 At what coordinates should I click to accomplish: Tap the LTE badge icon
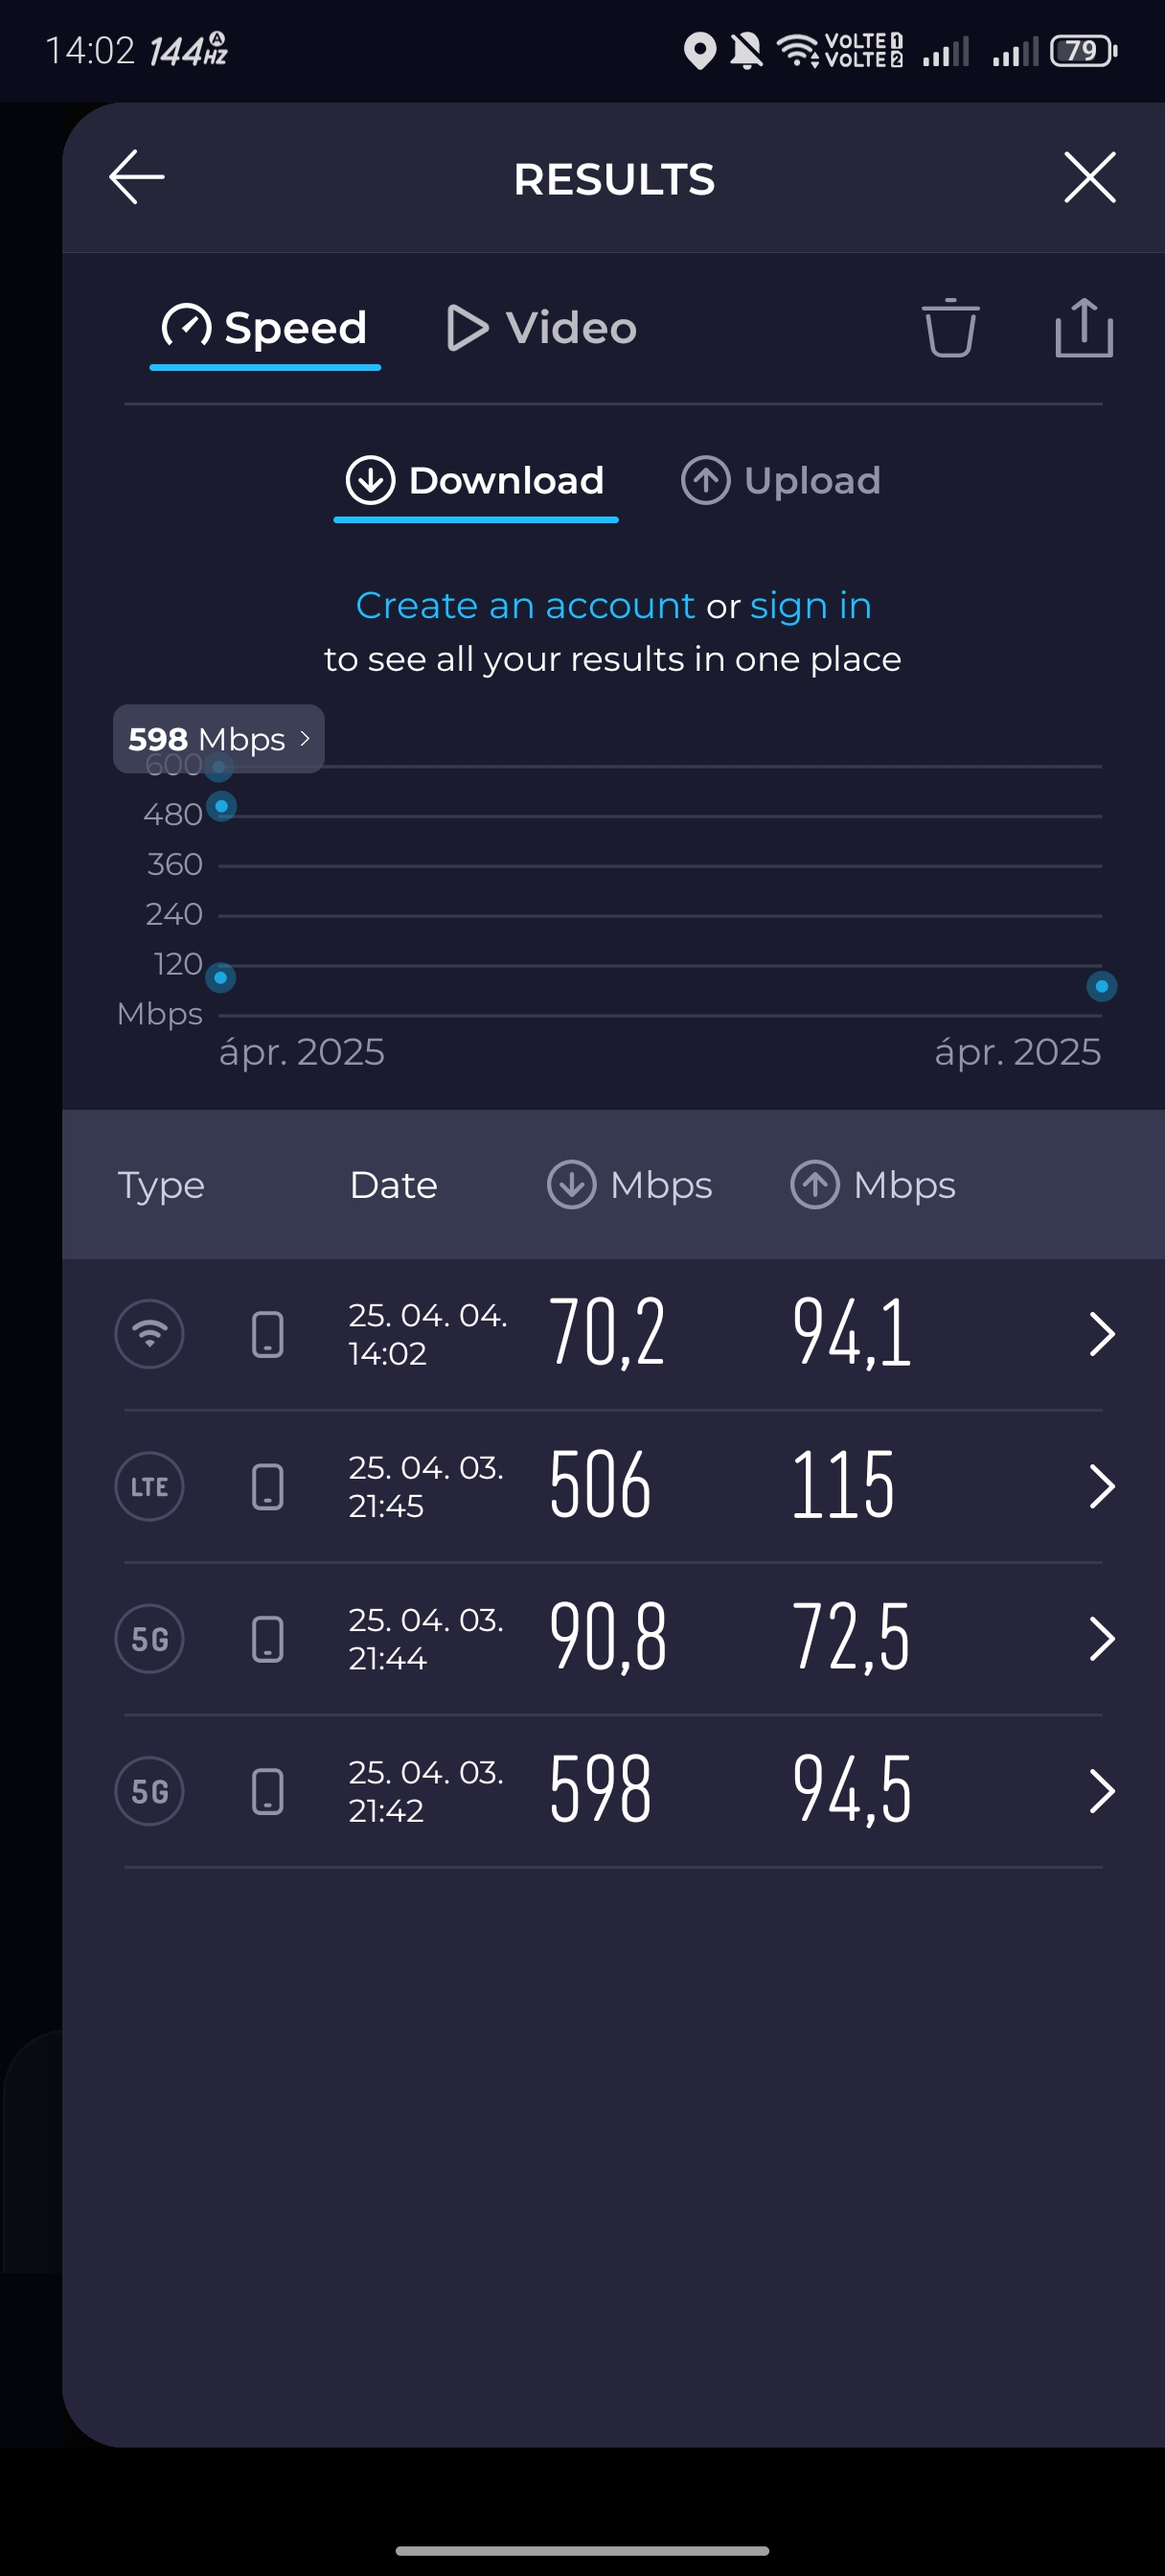(x=150, y=1486)
